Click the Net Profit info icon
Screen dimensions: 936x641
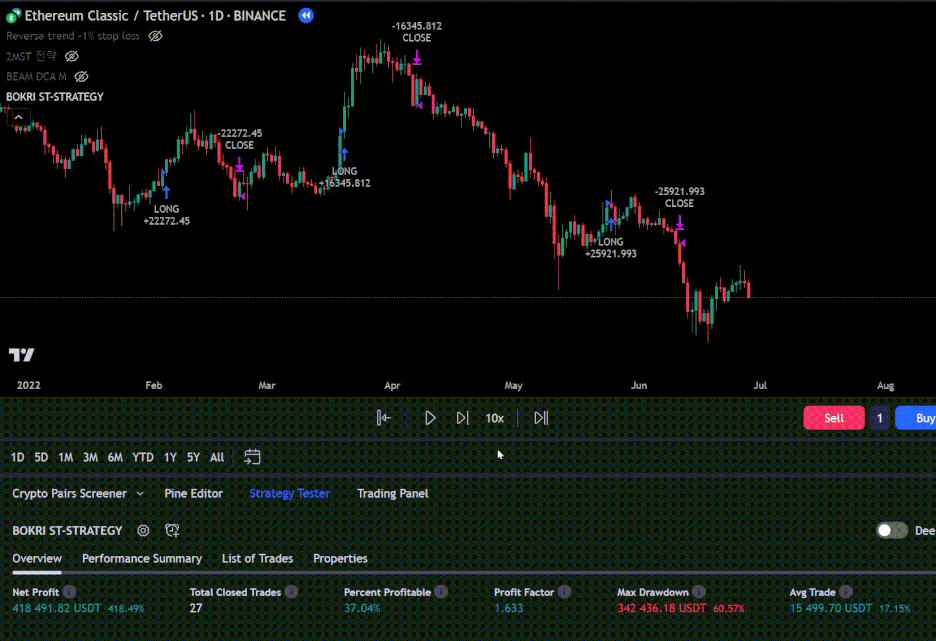pos(69,592)
